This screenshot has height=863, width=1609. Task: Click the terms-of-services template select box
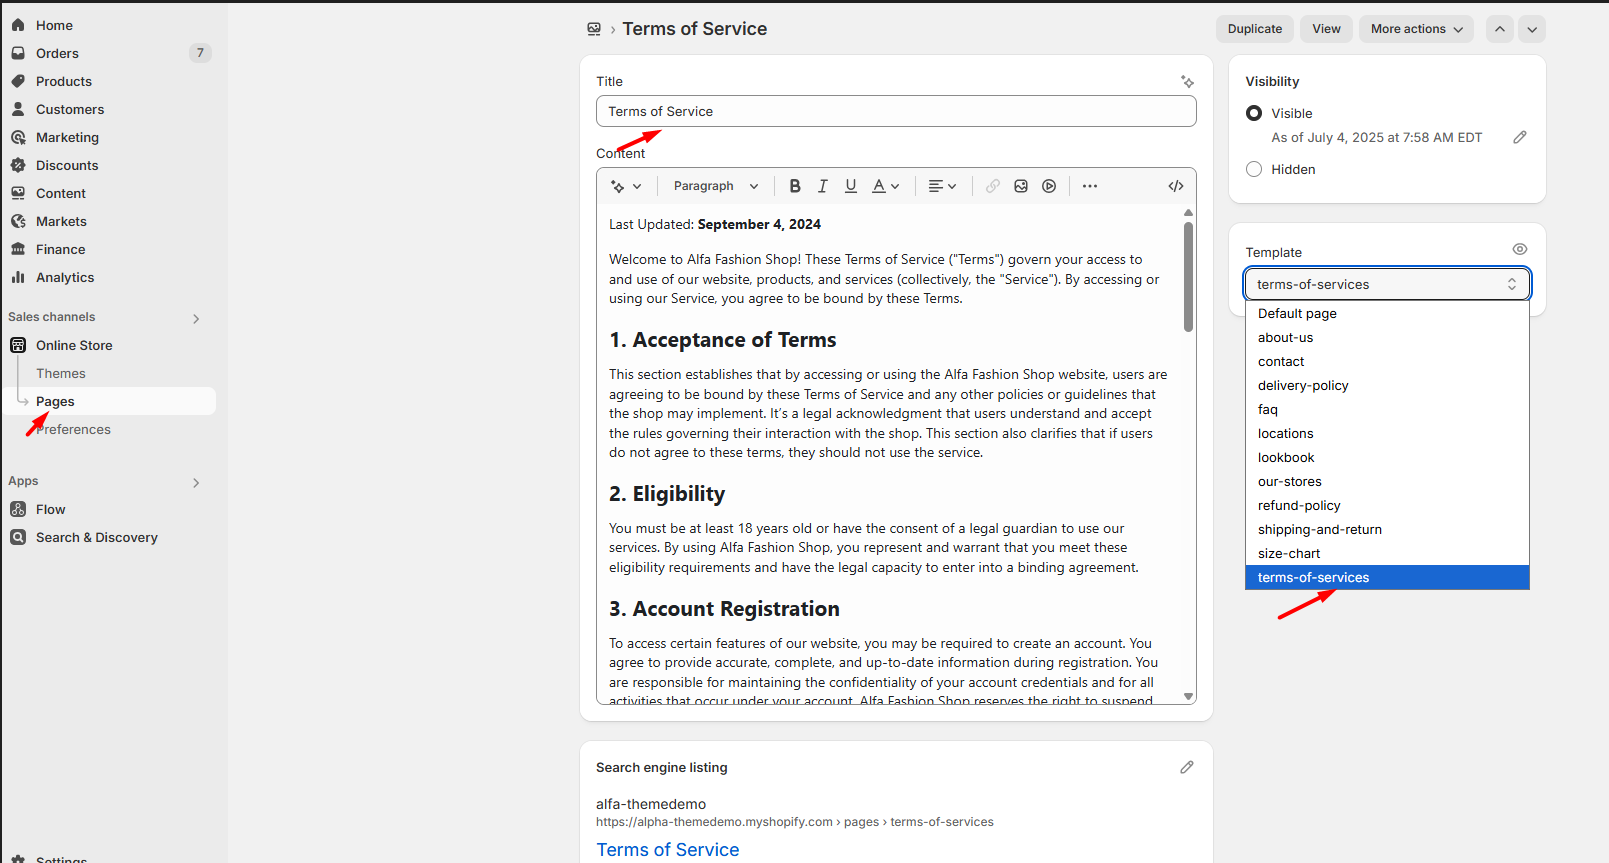click(1387, 284)
